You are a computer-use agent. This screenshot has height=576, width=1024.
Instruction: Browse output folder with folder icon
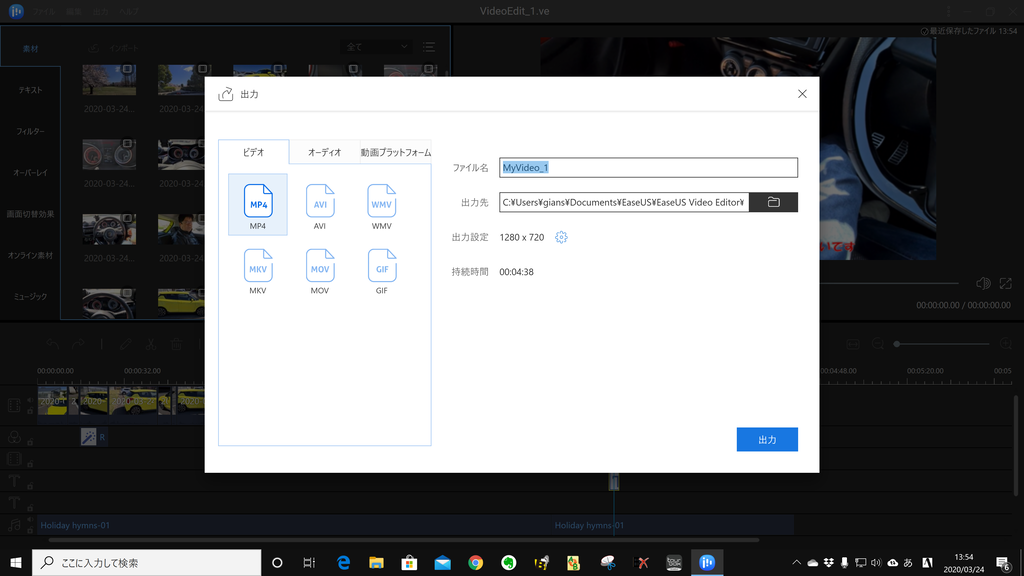773,202
